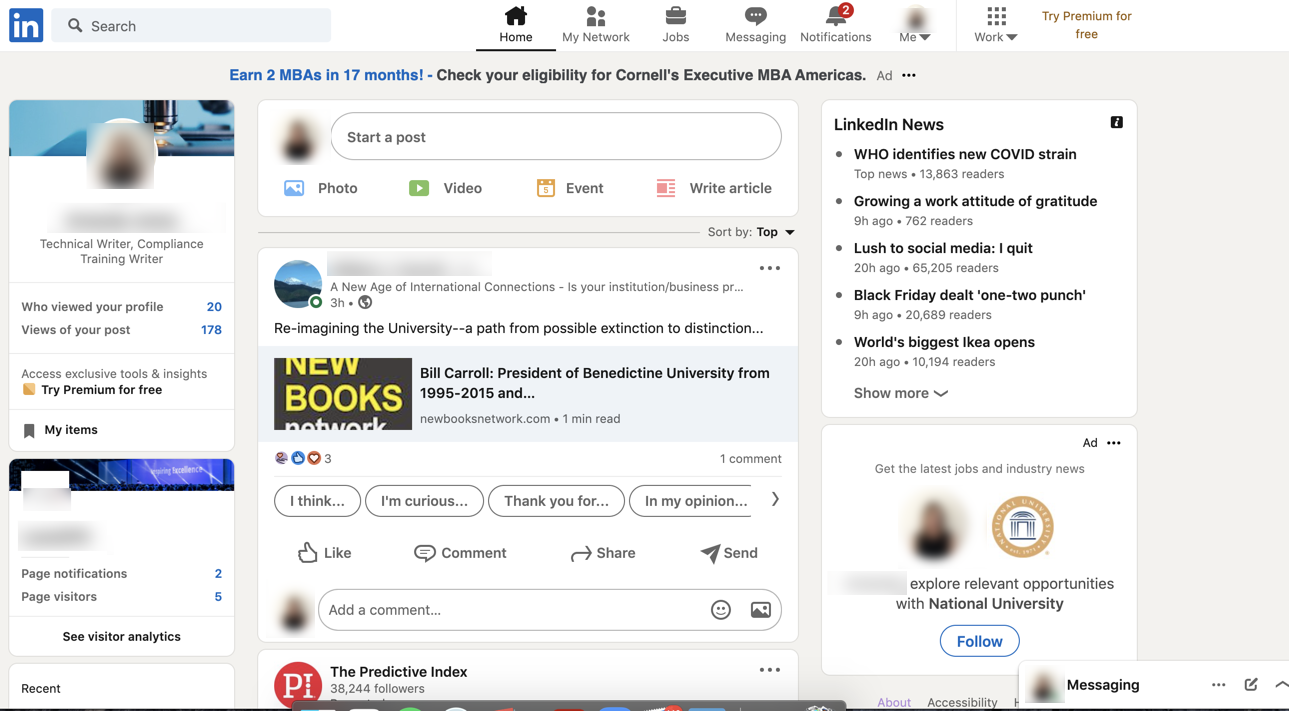Open the LinkedIn logo home icon
This screenshot has height=711, width=1289.
25,25
